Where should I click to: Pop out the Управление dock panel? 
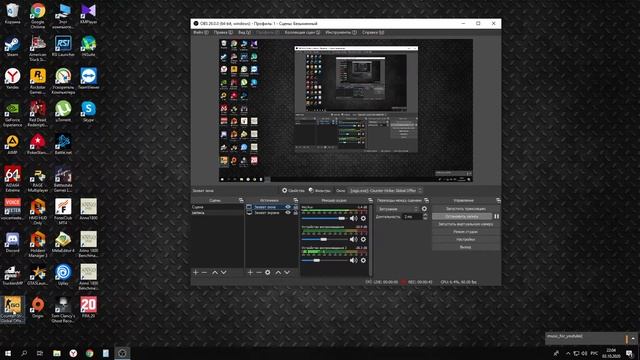498,200
